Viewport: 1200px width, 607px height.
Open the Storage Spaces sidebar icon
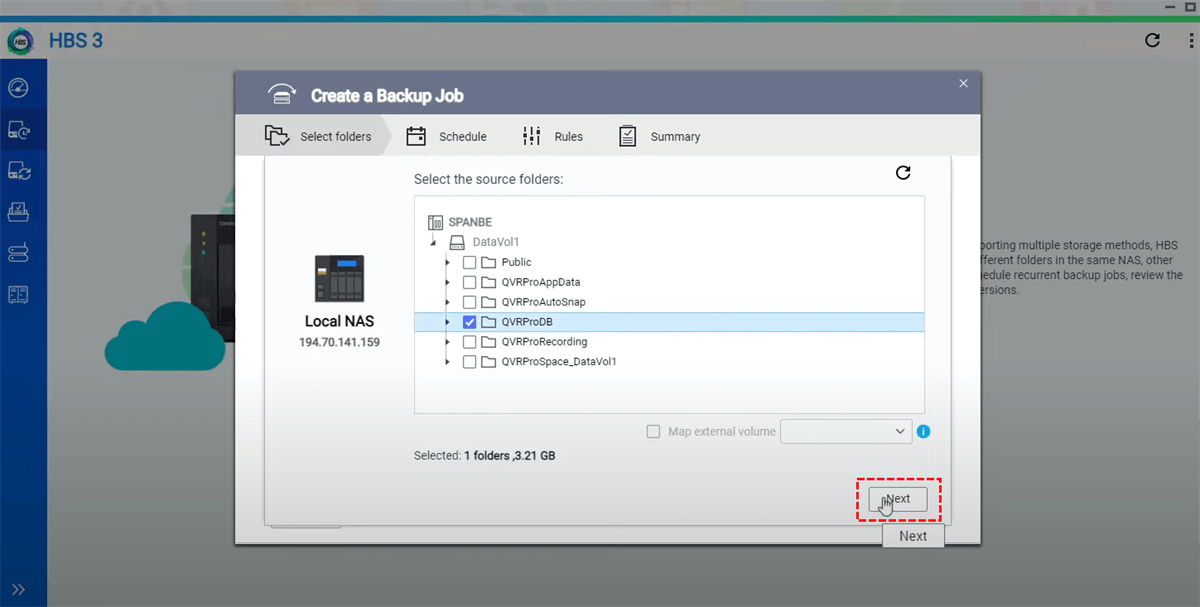click(18, 253)
